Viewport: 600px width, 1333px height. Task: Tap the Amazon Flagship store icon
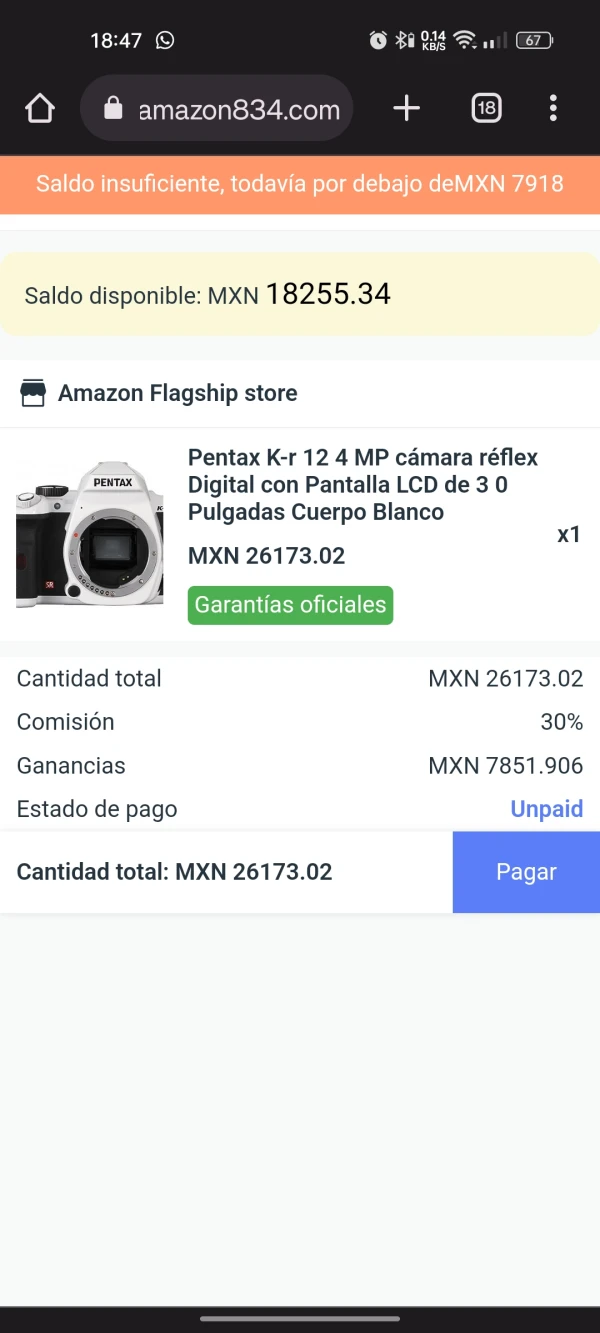click(x=33, y=393)
